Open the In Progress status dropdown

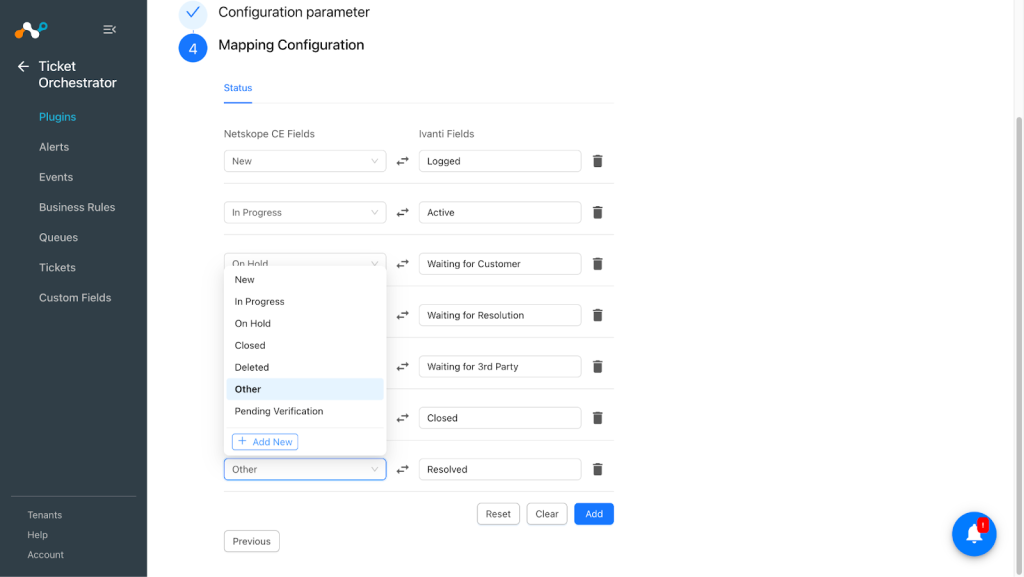click(305, 212)
